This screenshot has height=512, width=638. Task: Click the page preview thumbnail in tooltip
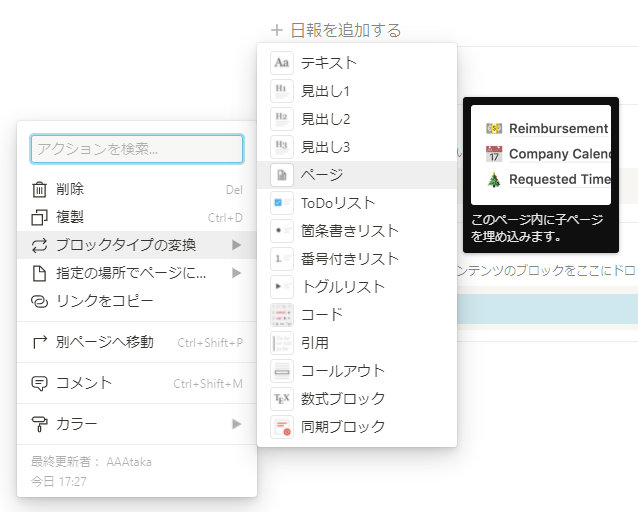click(x=541, y=155)
